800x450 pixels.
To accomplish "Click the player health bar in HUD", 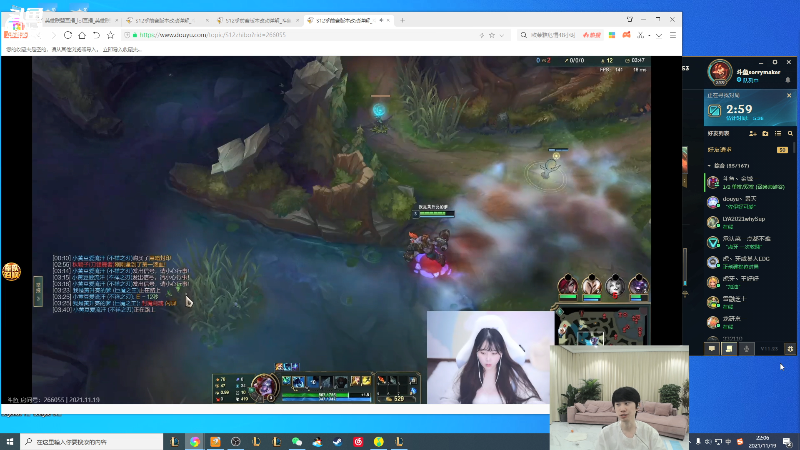I will point(327,394).
